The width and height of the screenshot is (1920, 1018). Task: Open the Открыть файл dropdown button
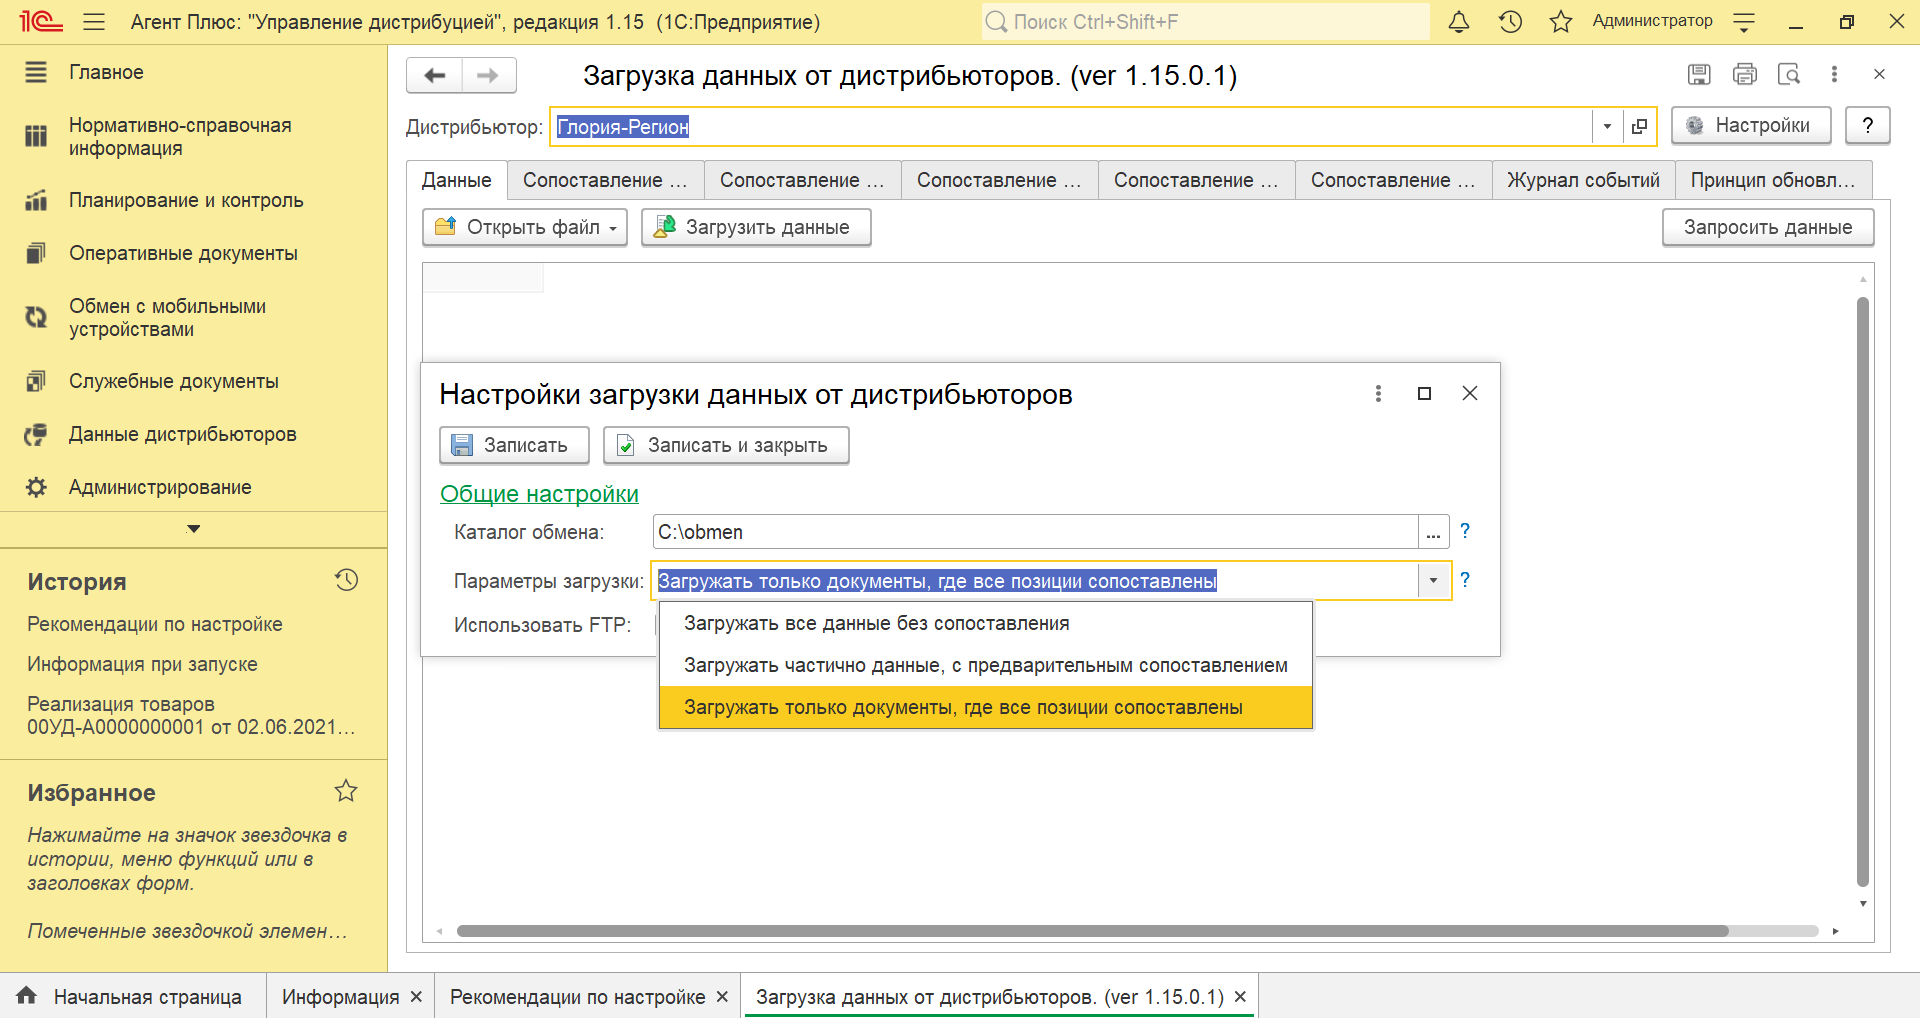tap(525, 227)
